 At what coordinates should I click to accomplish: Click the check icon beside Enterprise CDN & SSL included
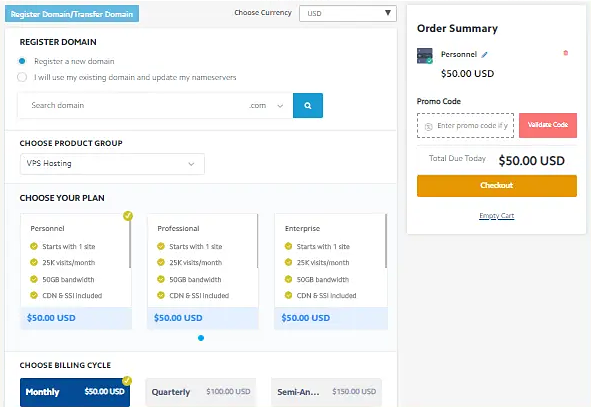pyautogui.click(x=288, y=295)
